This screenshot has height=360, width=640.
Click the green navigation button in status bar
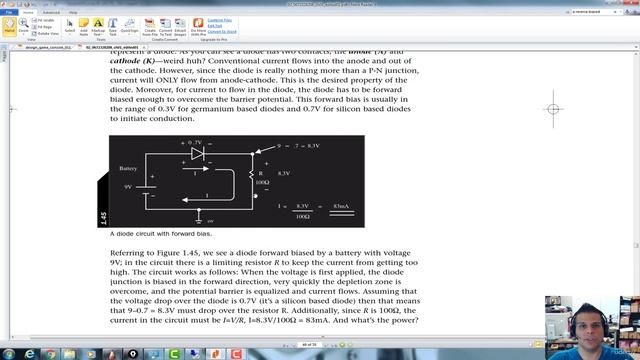pos(342,345)
